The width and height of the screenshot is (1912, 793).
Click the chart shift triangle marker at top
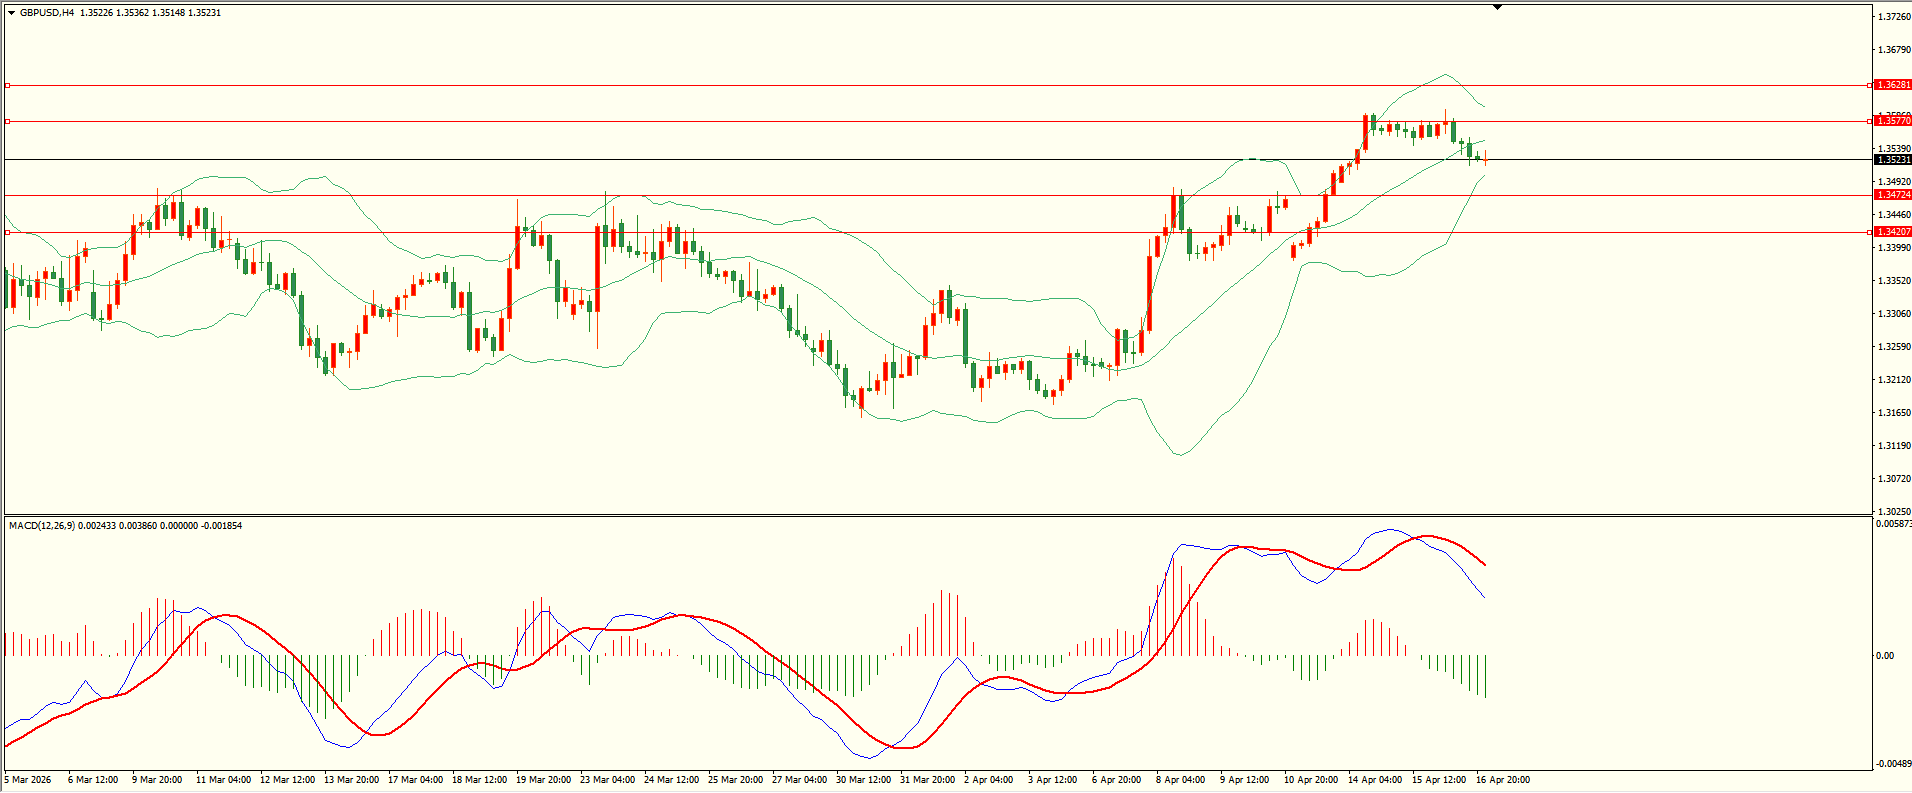(x=1497, y=7)
